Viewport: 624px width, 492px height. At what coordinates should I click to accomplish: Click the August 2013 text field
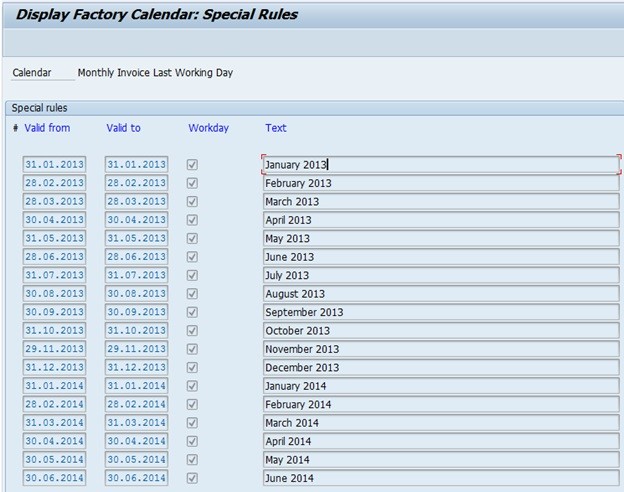[441, 294]
